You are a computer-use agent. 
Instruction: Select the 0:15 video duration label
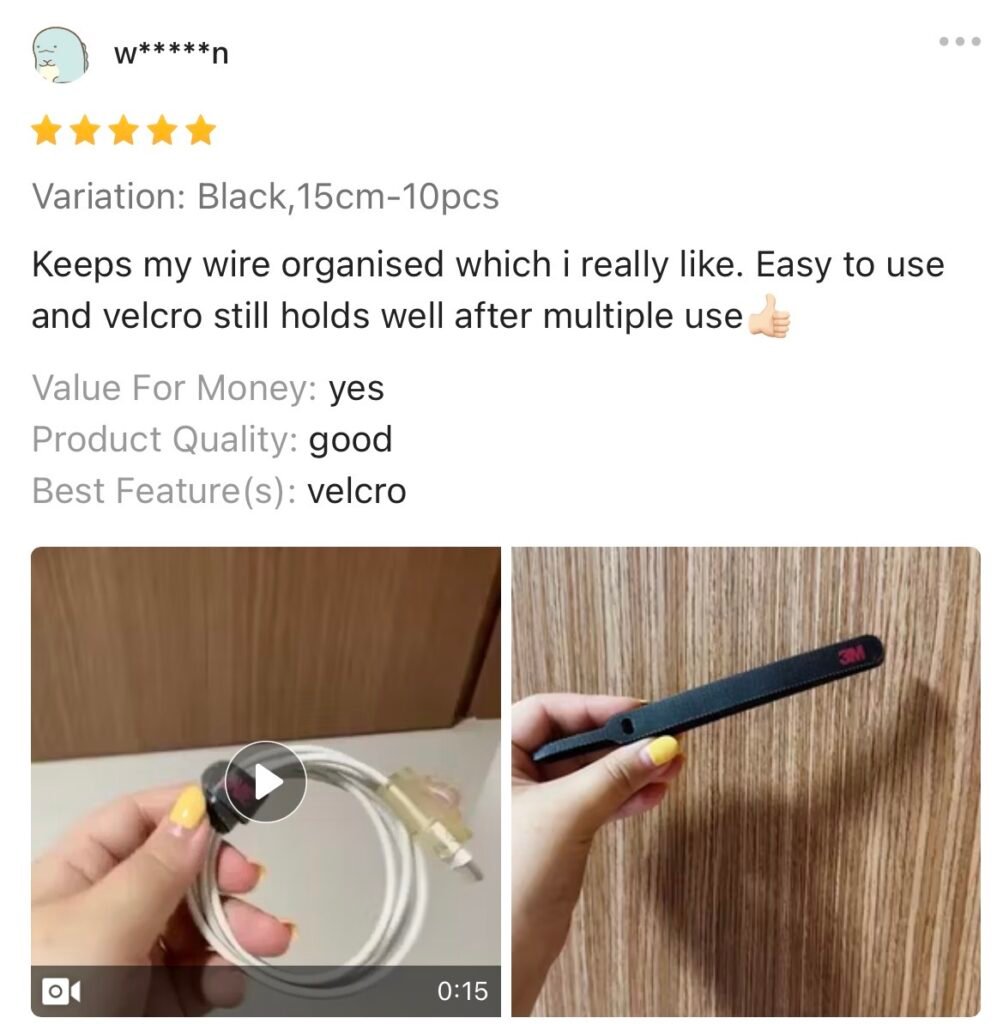click(462, 991)
